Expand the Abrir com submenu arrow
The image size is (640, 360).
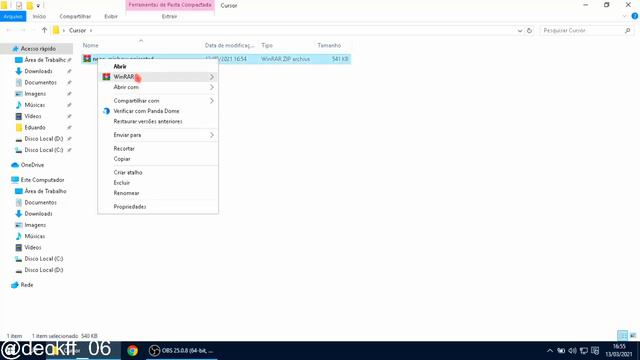[x=212, y=87]
